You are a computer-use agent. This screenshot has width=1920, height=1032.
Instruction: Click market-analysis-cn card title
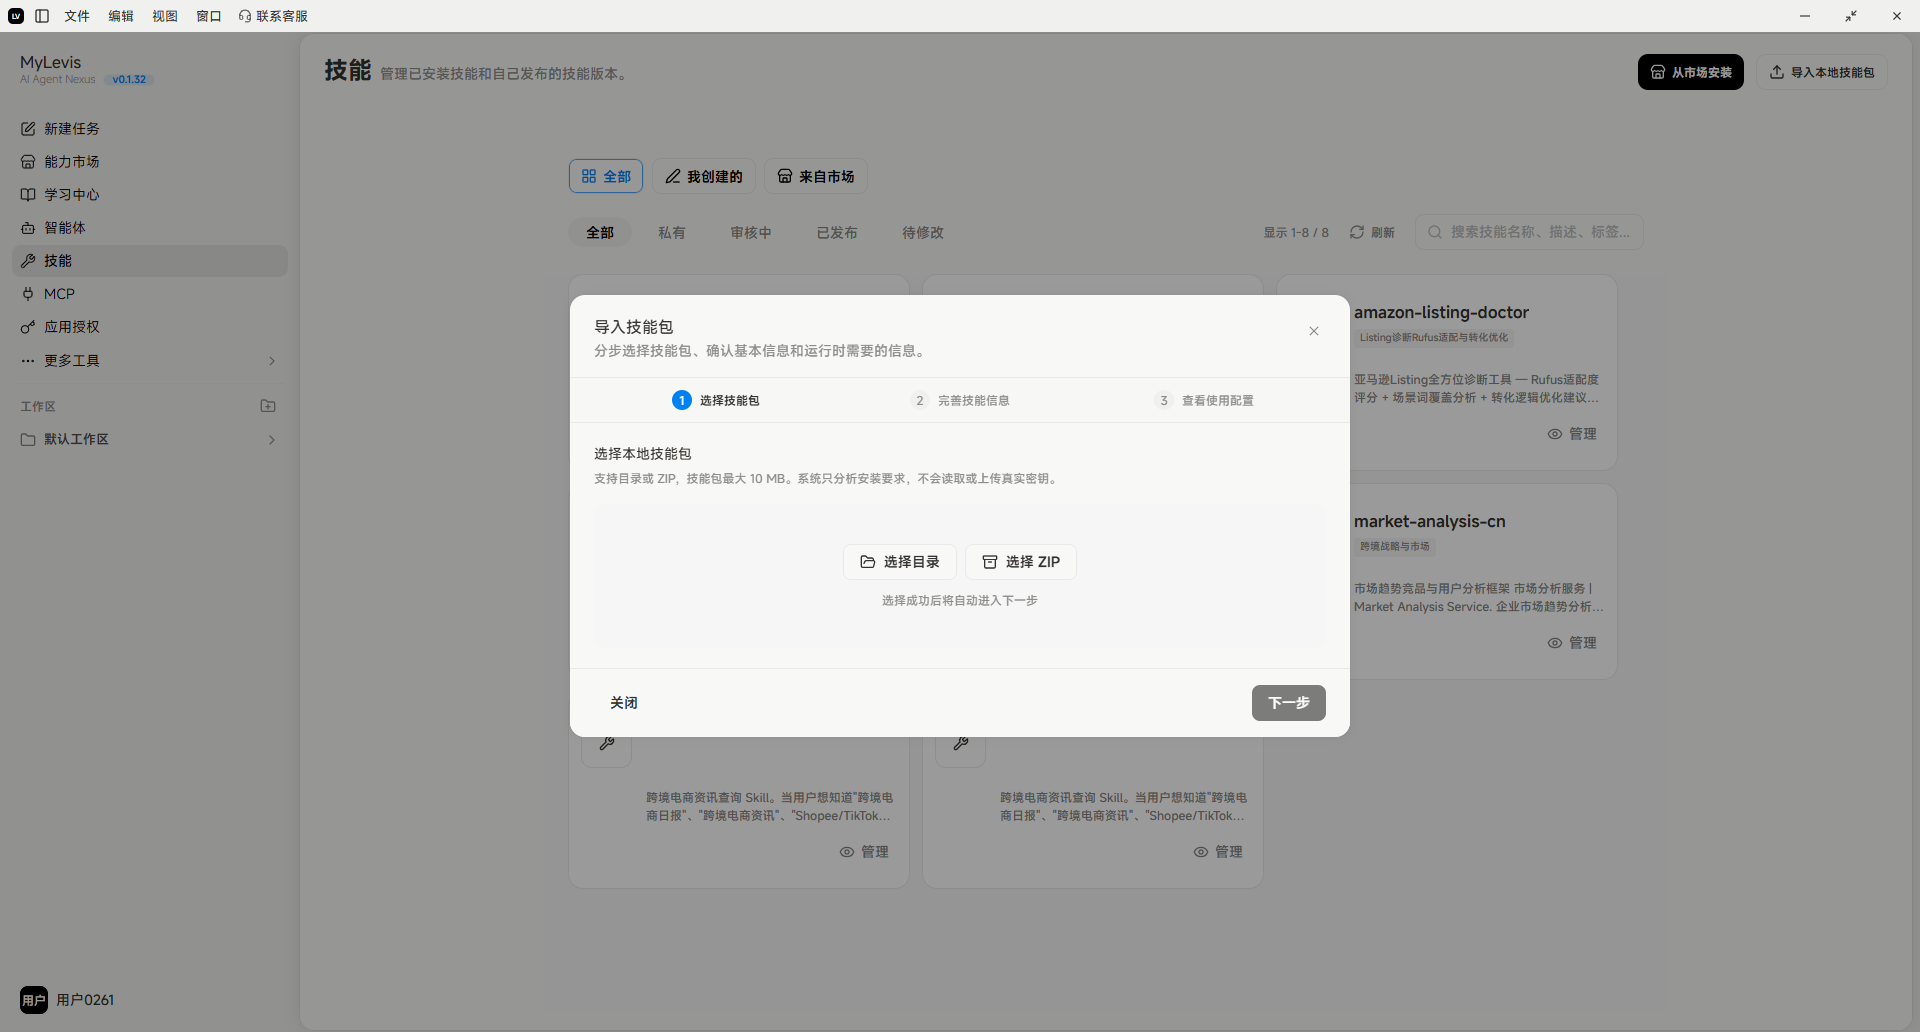click(x=1429, y=522)
